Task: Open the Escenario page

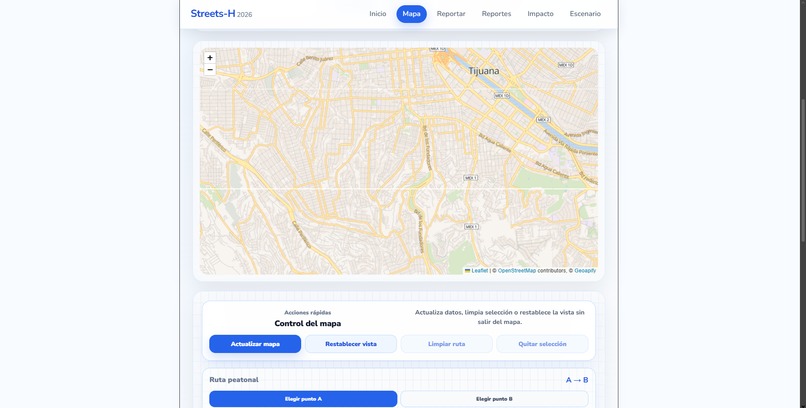Action: coord(585,14)
